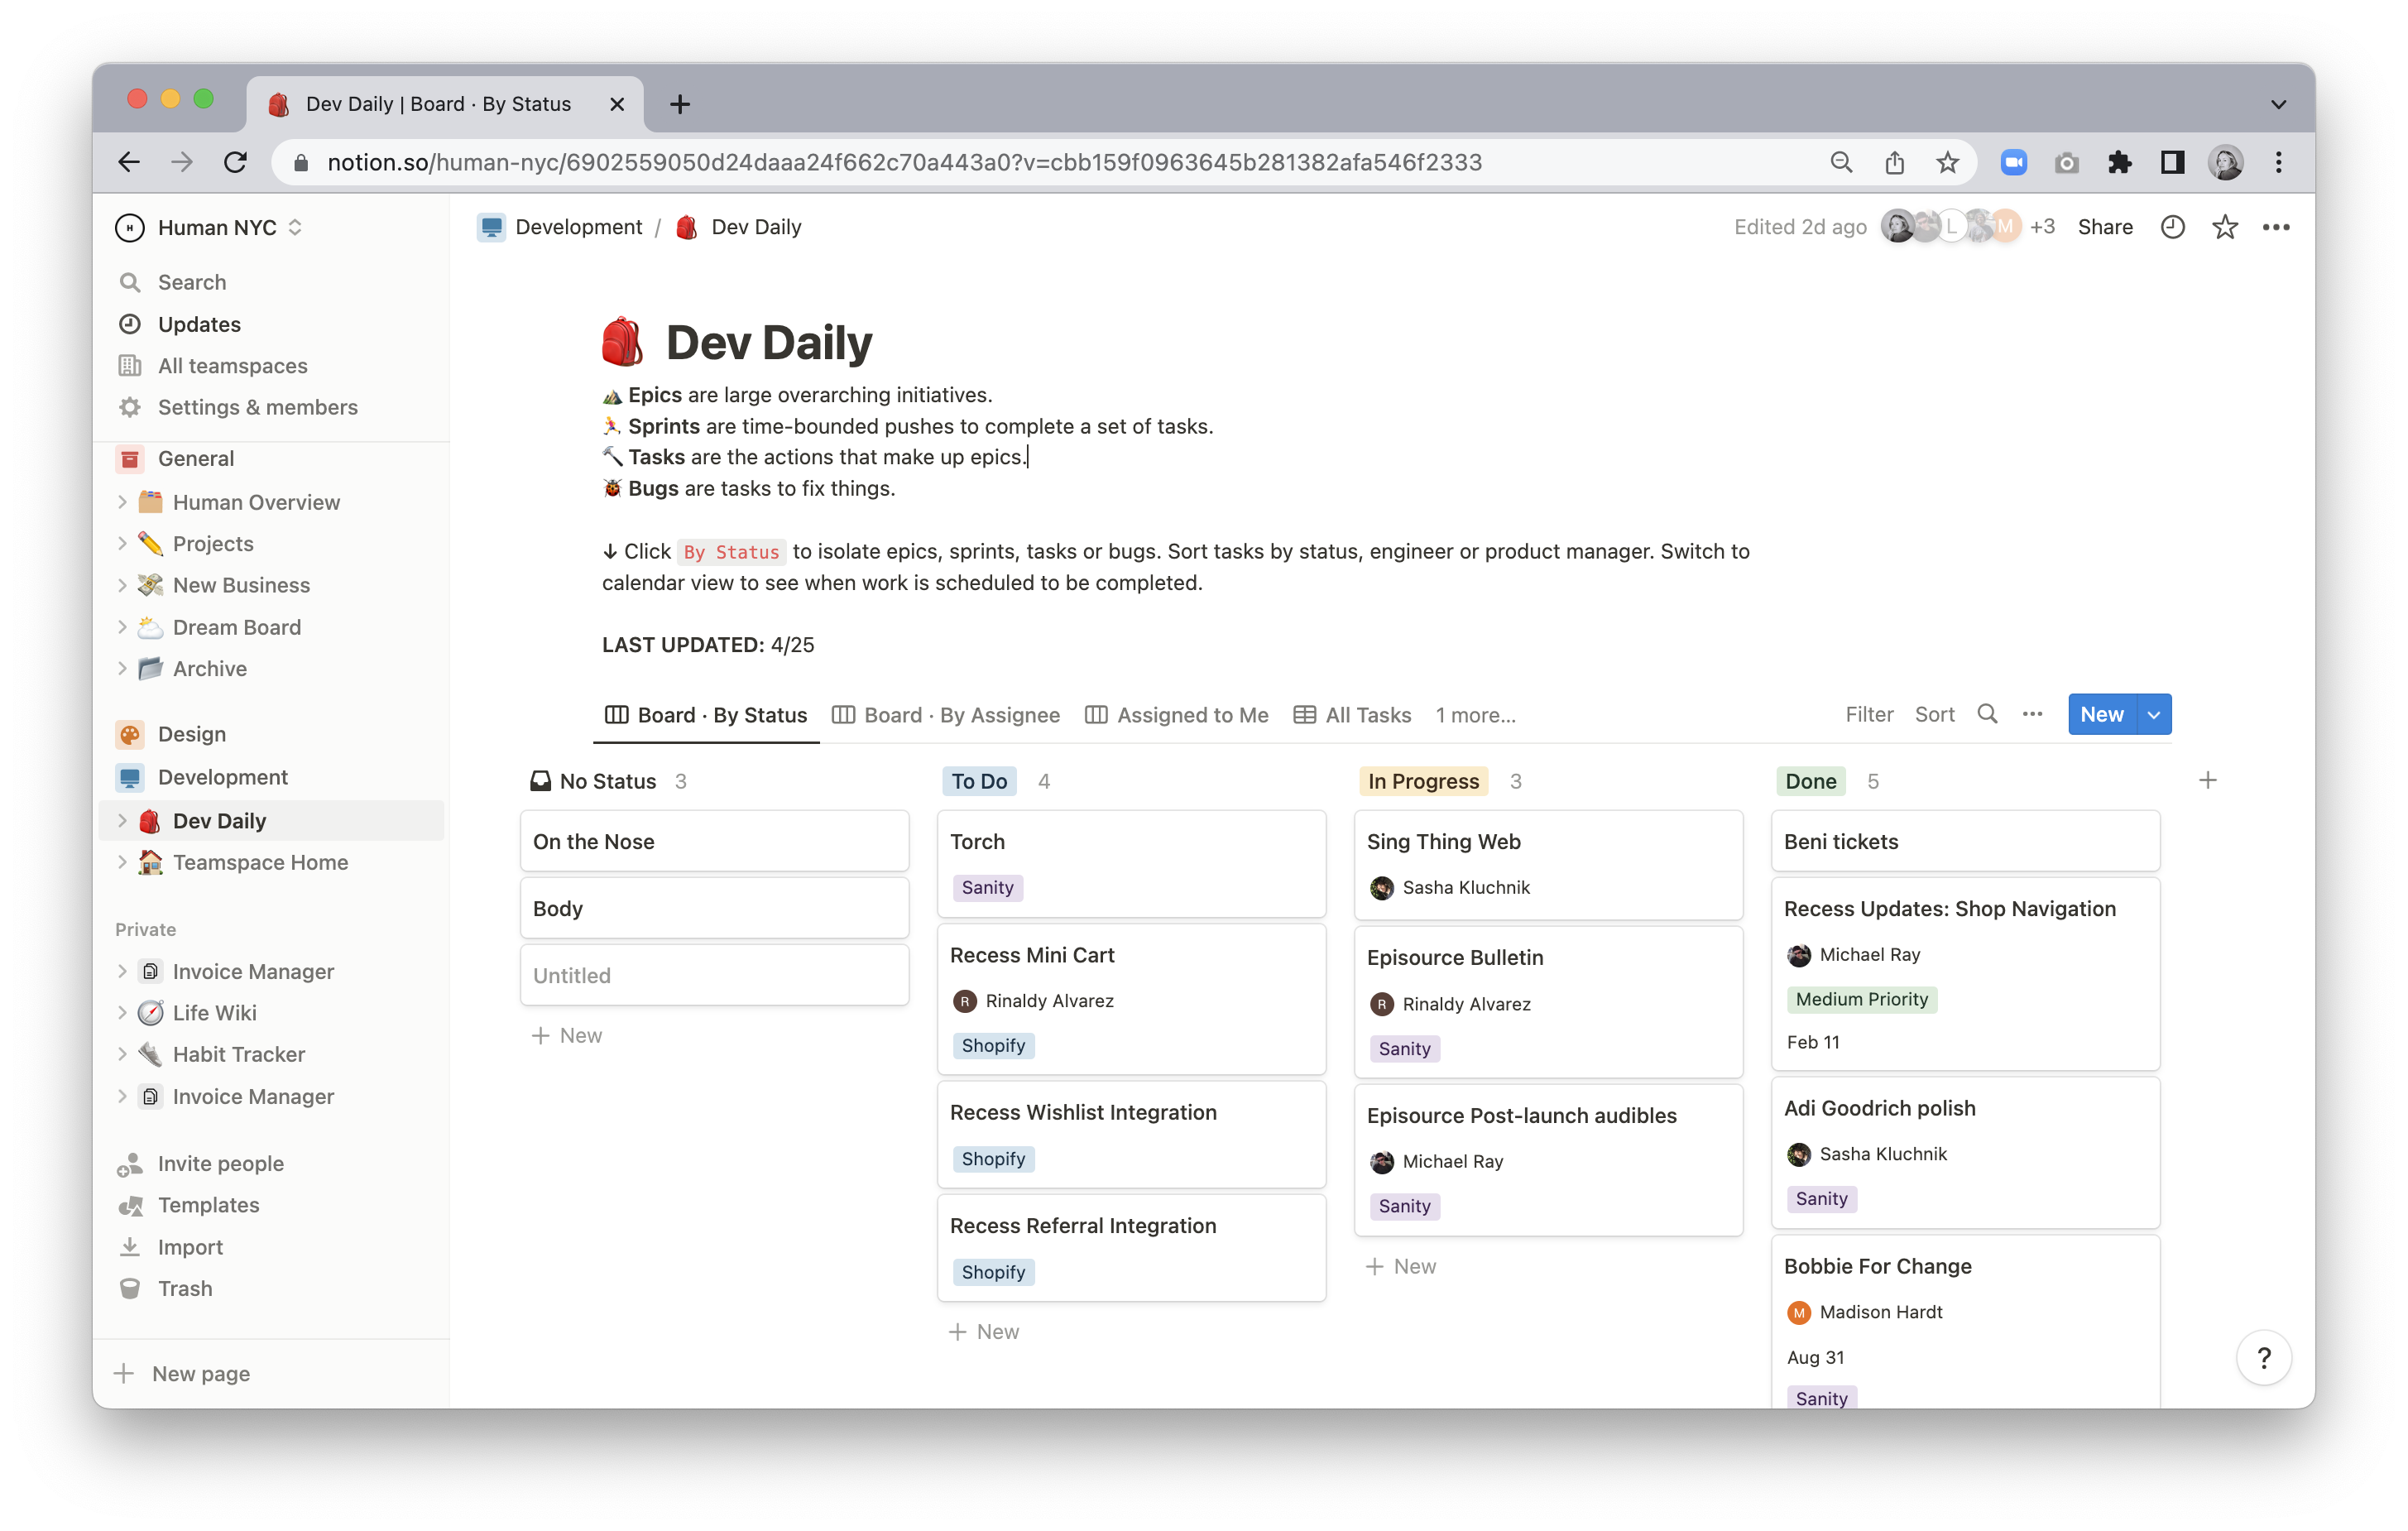Expand the Habit Tracker page
Screen dimensions: 2408x1531
[x=122, y=1054]
